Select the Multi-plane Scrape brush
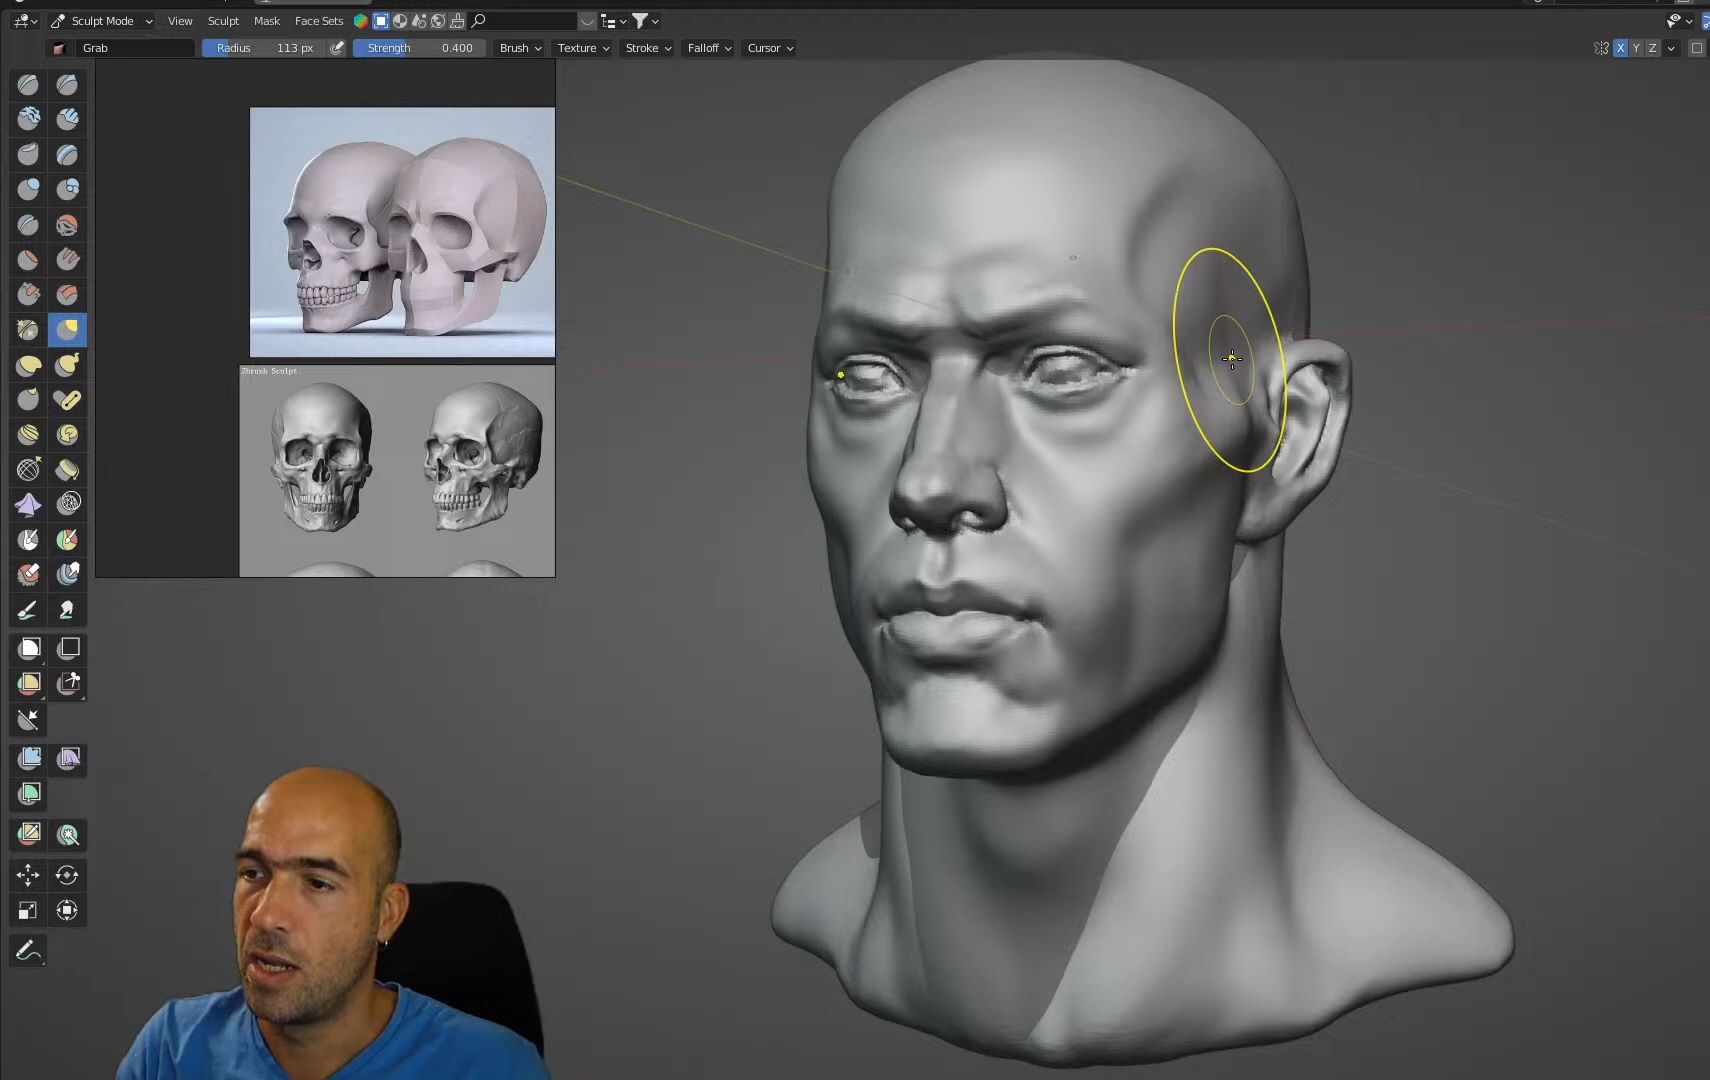 tap(67, 295)
